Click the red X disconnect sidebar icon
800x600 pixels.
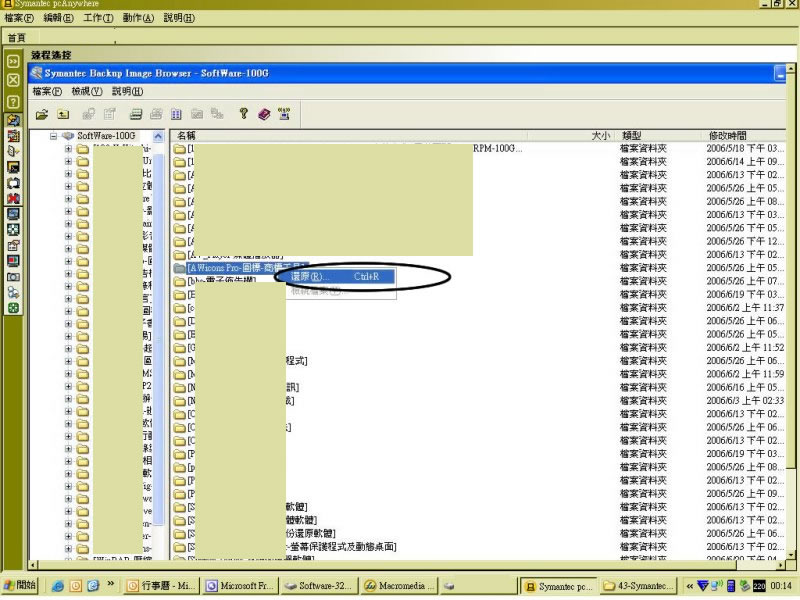pos(13,198)
